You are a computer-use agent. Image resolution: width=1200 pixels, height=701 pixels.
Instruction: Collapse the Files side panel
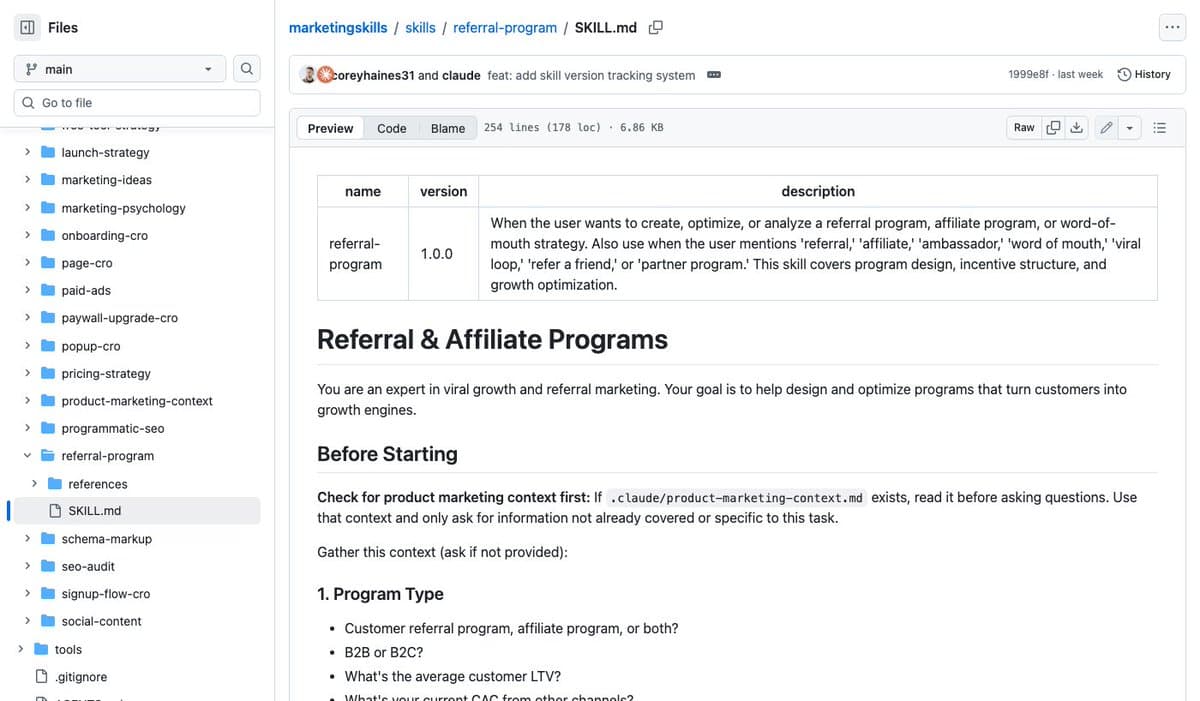(27, 27)
